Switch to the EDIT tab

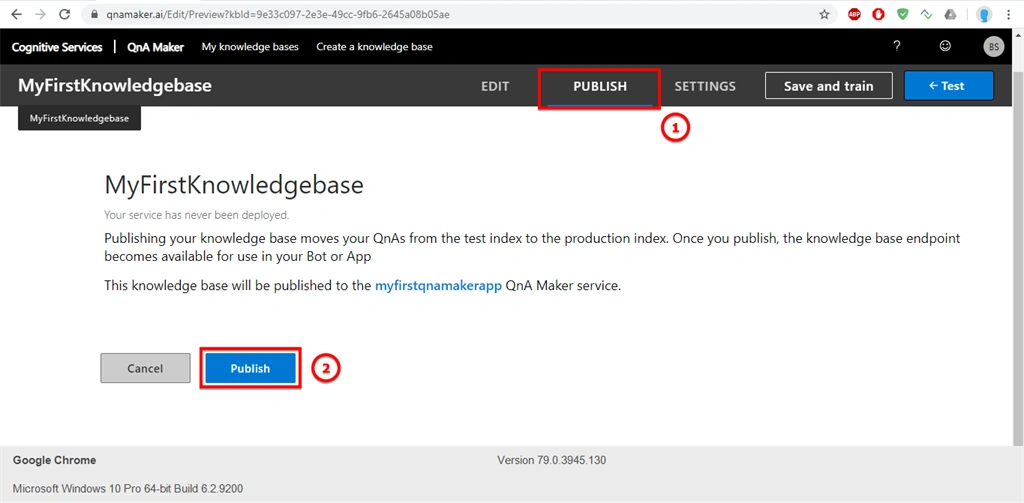[495, 86]
